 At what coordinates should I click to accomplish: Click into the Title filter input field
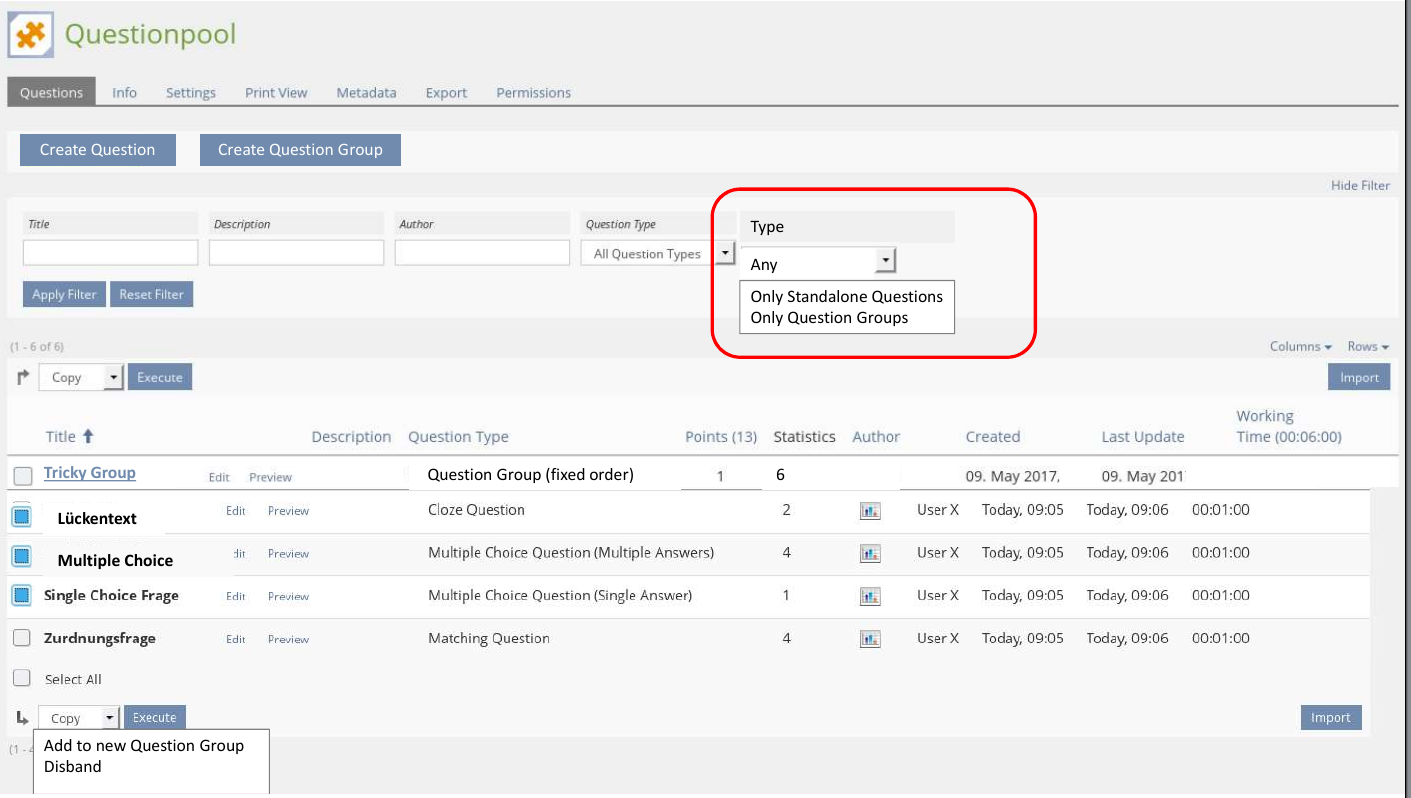pos(110,253)
